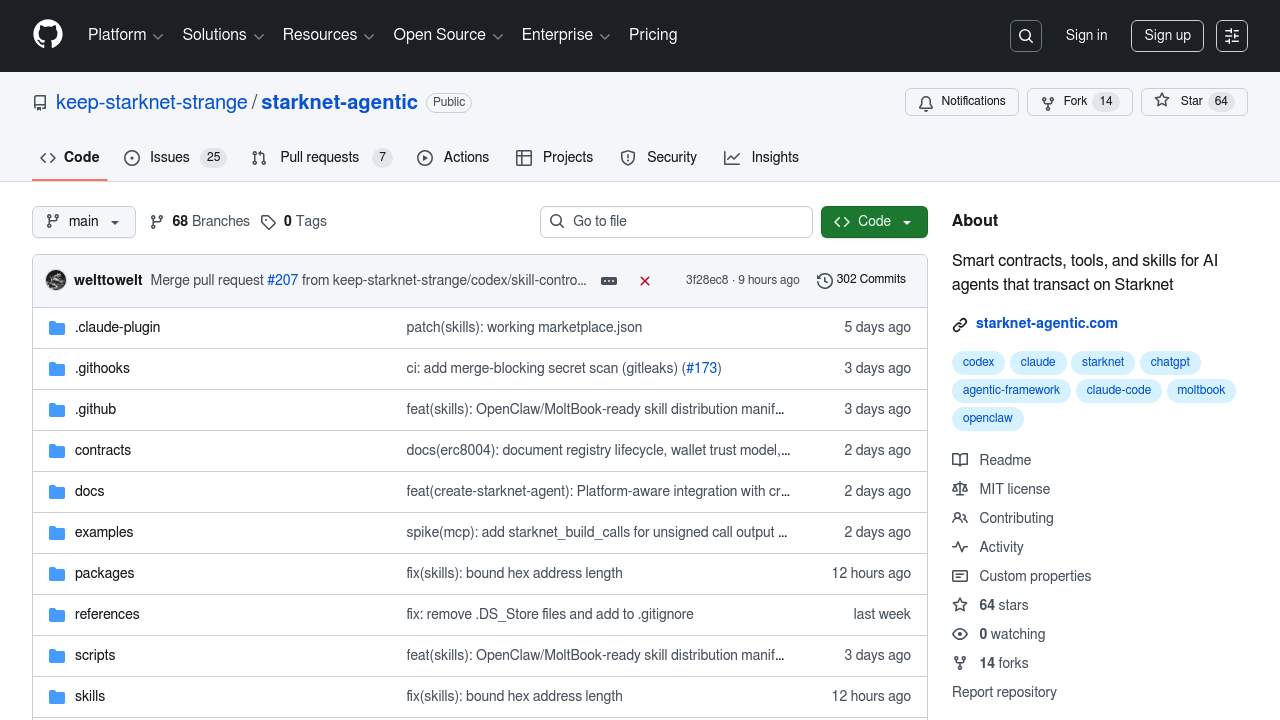
Task: Expand the Platform menu
Action: pyautogui.click(x=125, y=35)
